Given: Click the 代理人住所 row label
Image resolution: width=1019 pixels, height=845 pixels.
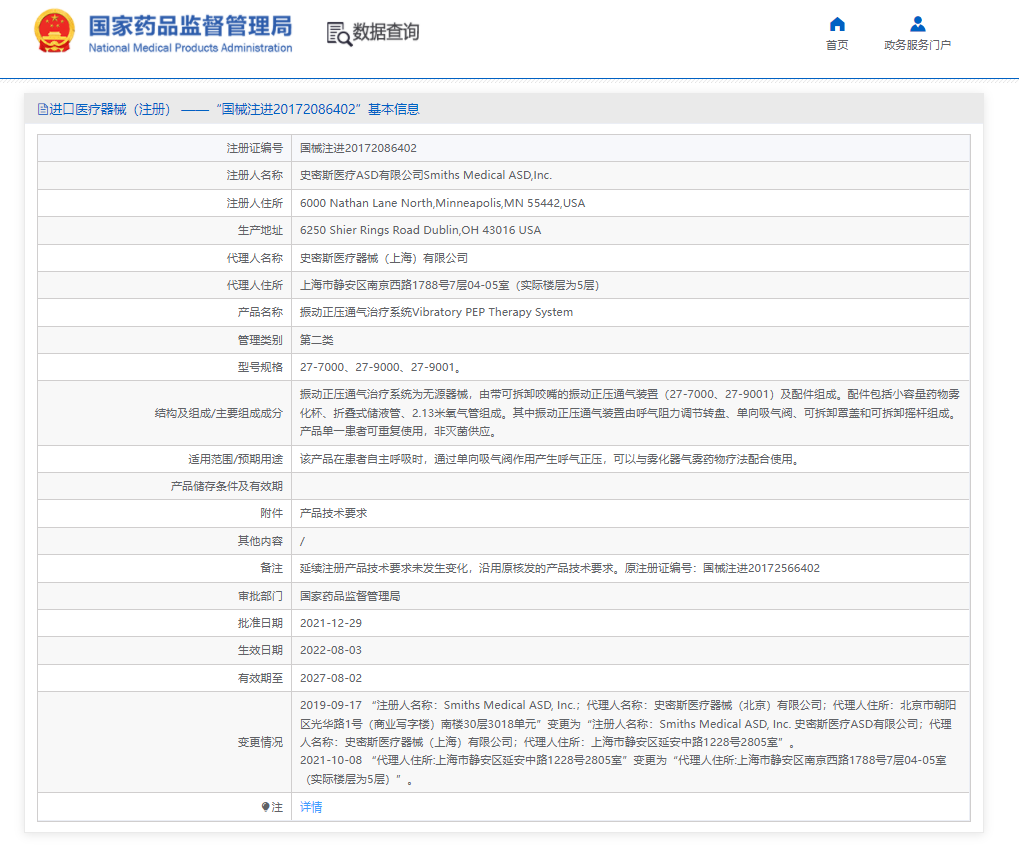Looking at the screenshot, I should (x=255, y=285).
